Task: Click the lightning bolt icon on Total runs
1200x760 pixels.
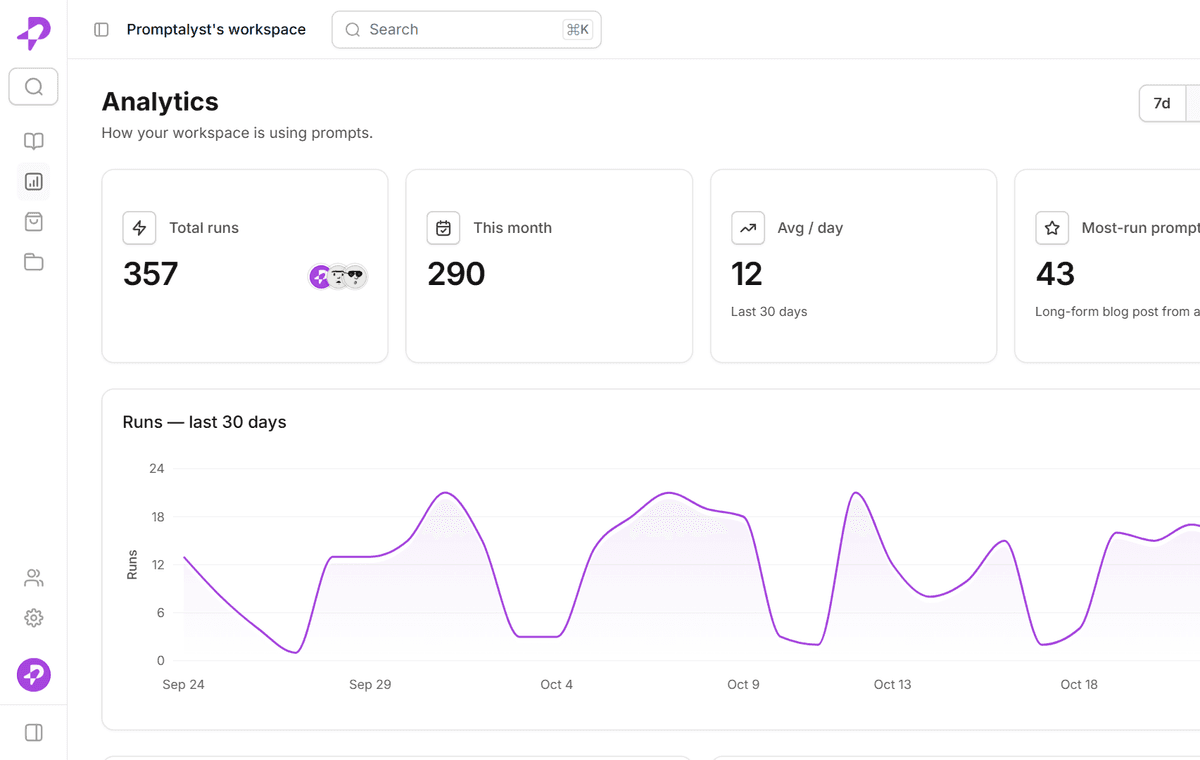Action: click(x=140, y=228)
